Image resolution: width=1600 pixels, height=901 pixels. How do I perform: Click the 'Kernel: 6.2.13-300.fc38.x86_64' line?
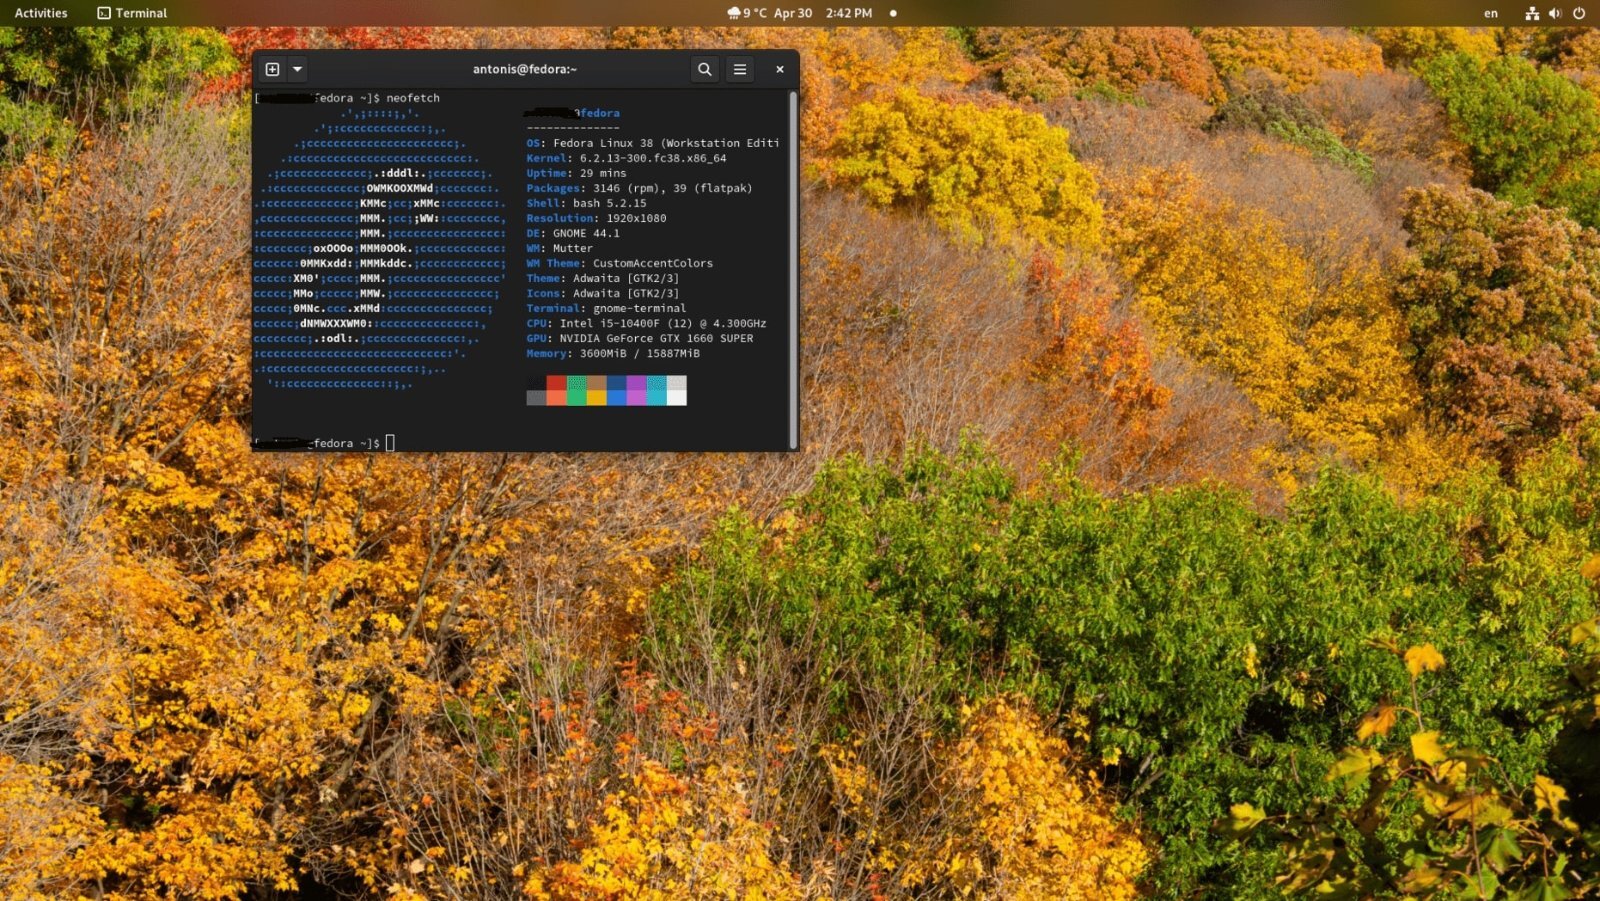coord(627,158)
